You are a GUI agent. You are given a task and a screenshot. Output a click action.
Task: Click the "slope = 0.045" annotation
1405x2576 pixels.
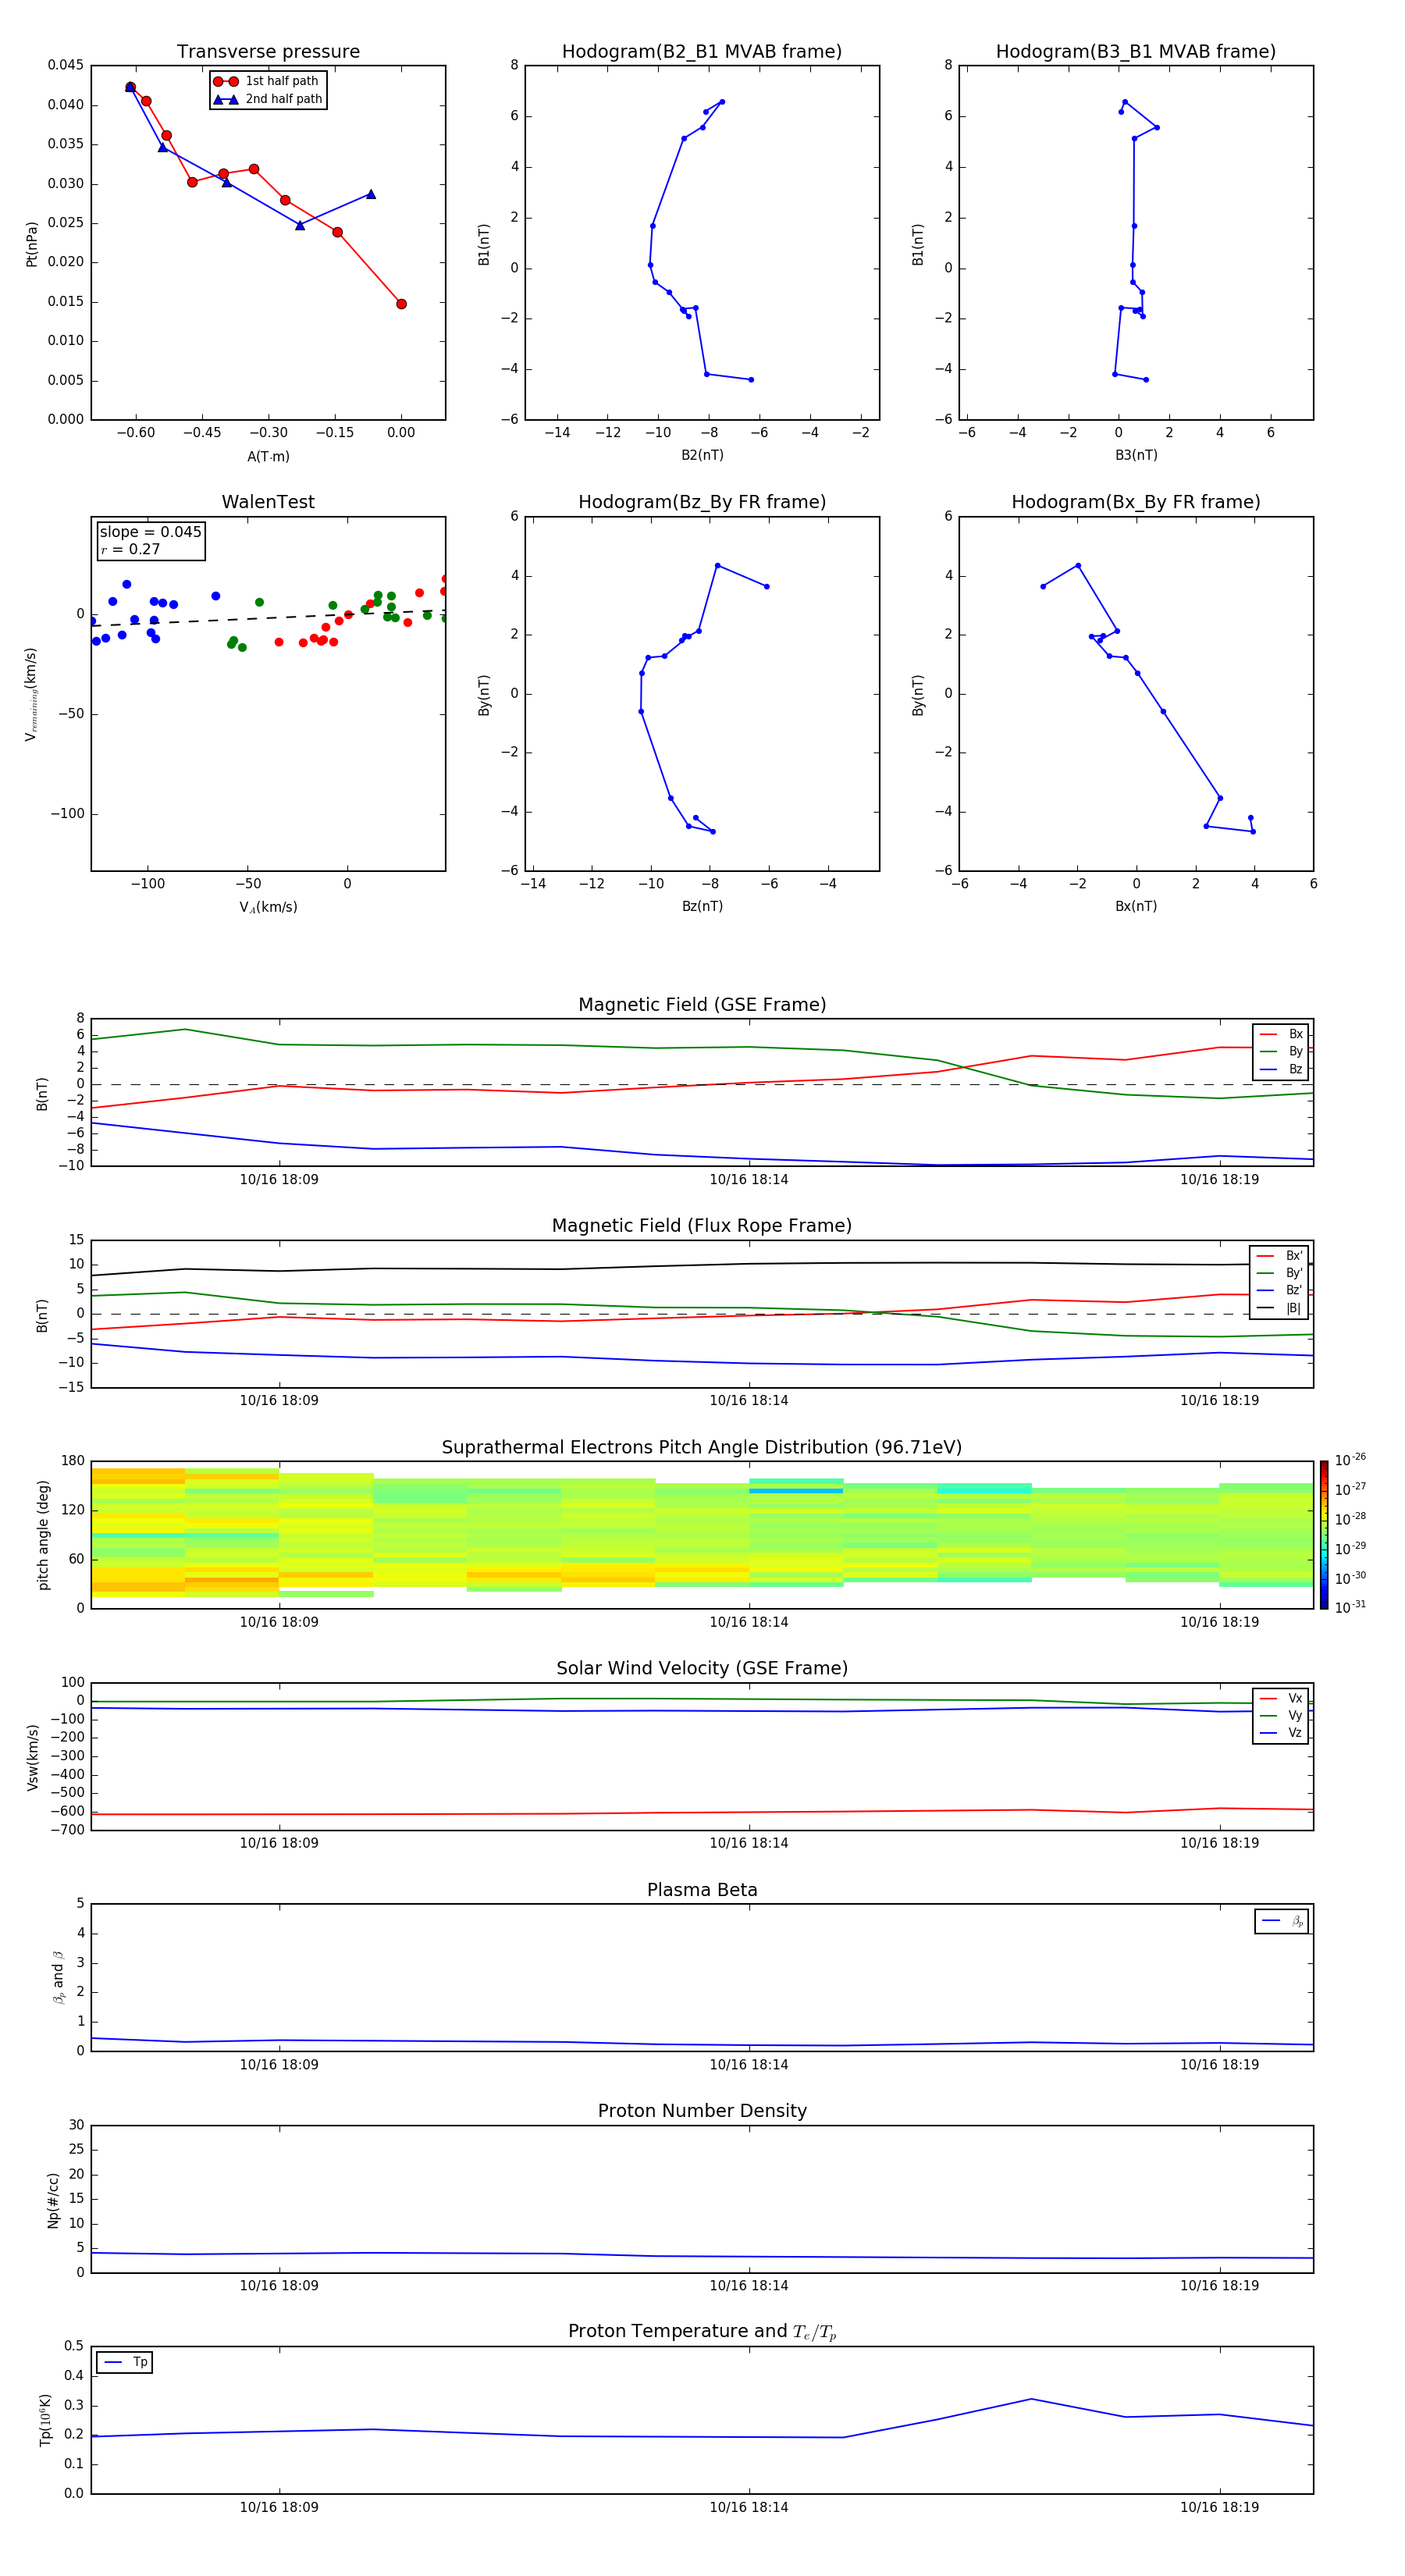point(150,532)
